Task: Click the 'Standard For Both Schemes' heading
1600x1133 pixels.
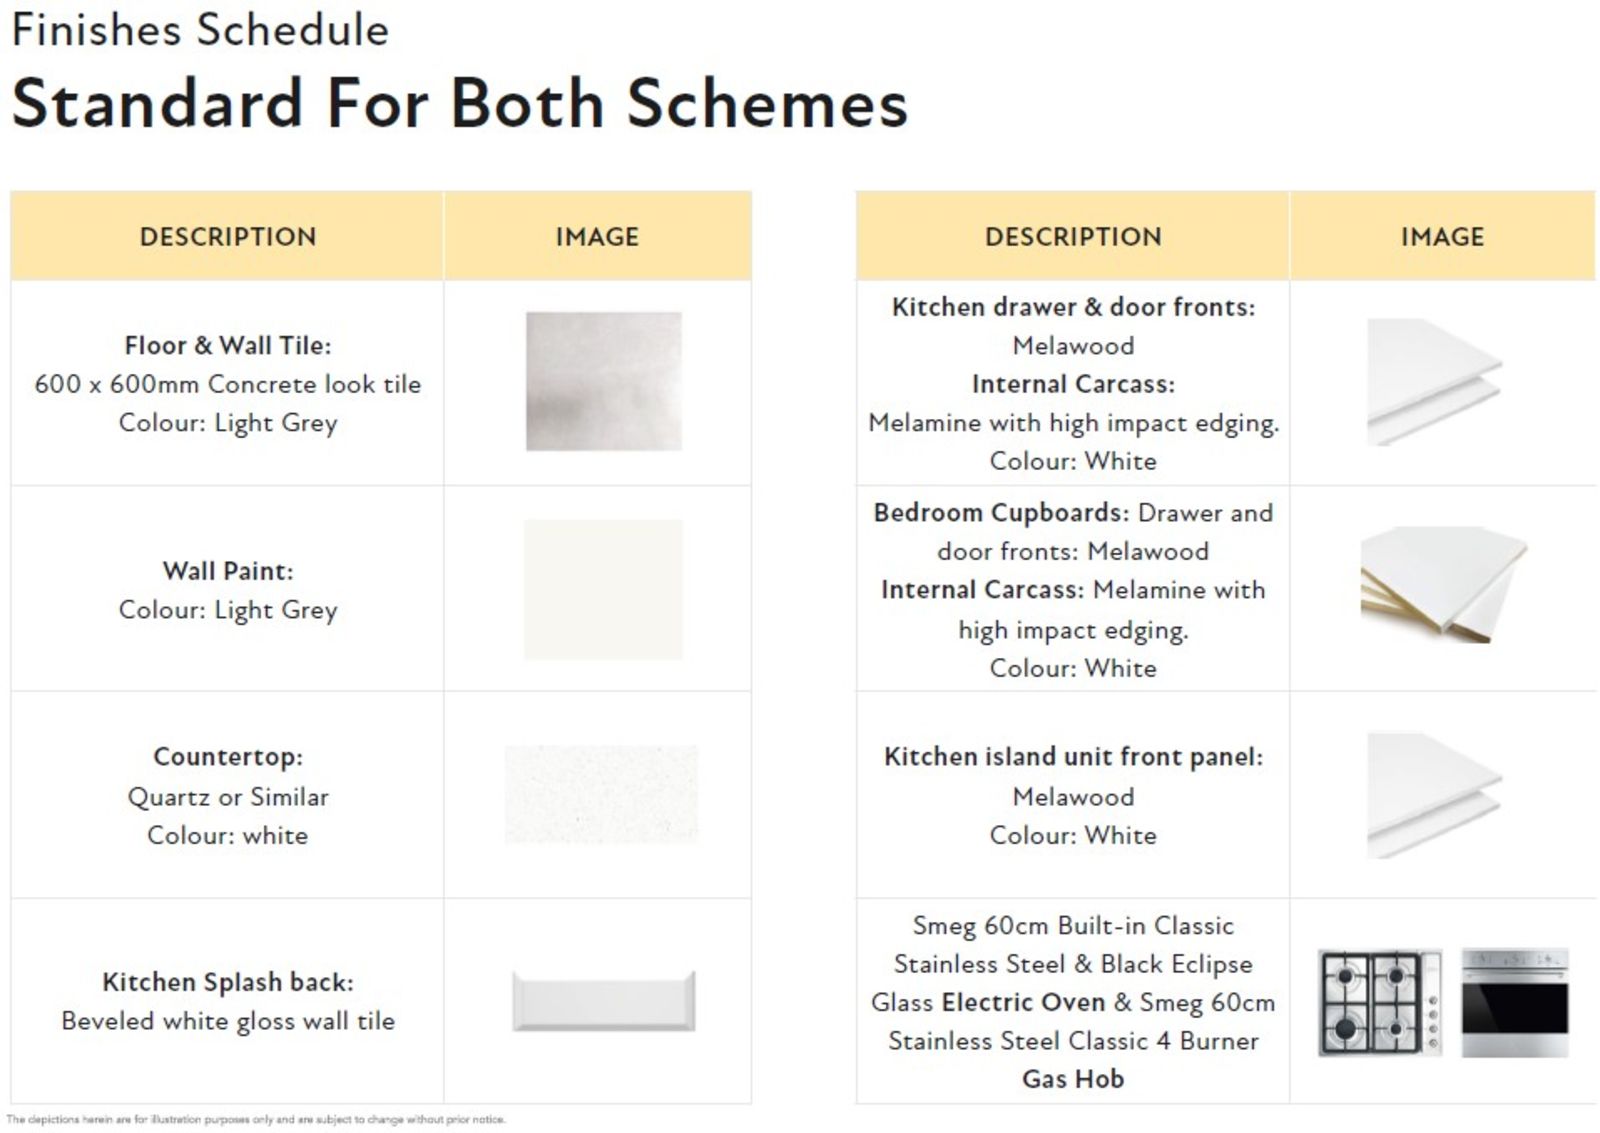Action: click(460, 103)
